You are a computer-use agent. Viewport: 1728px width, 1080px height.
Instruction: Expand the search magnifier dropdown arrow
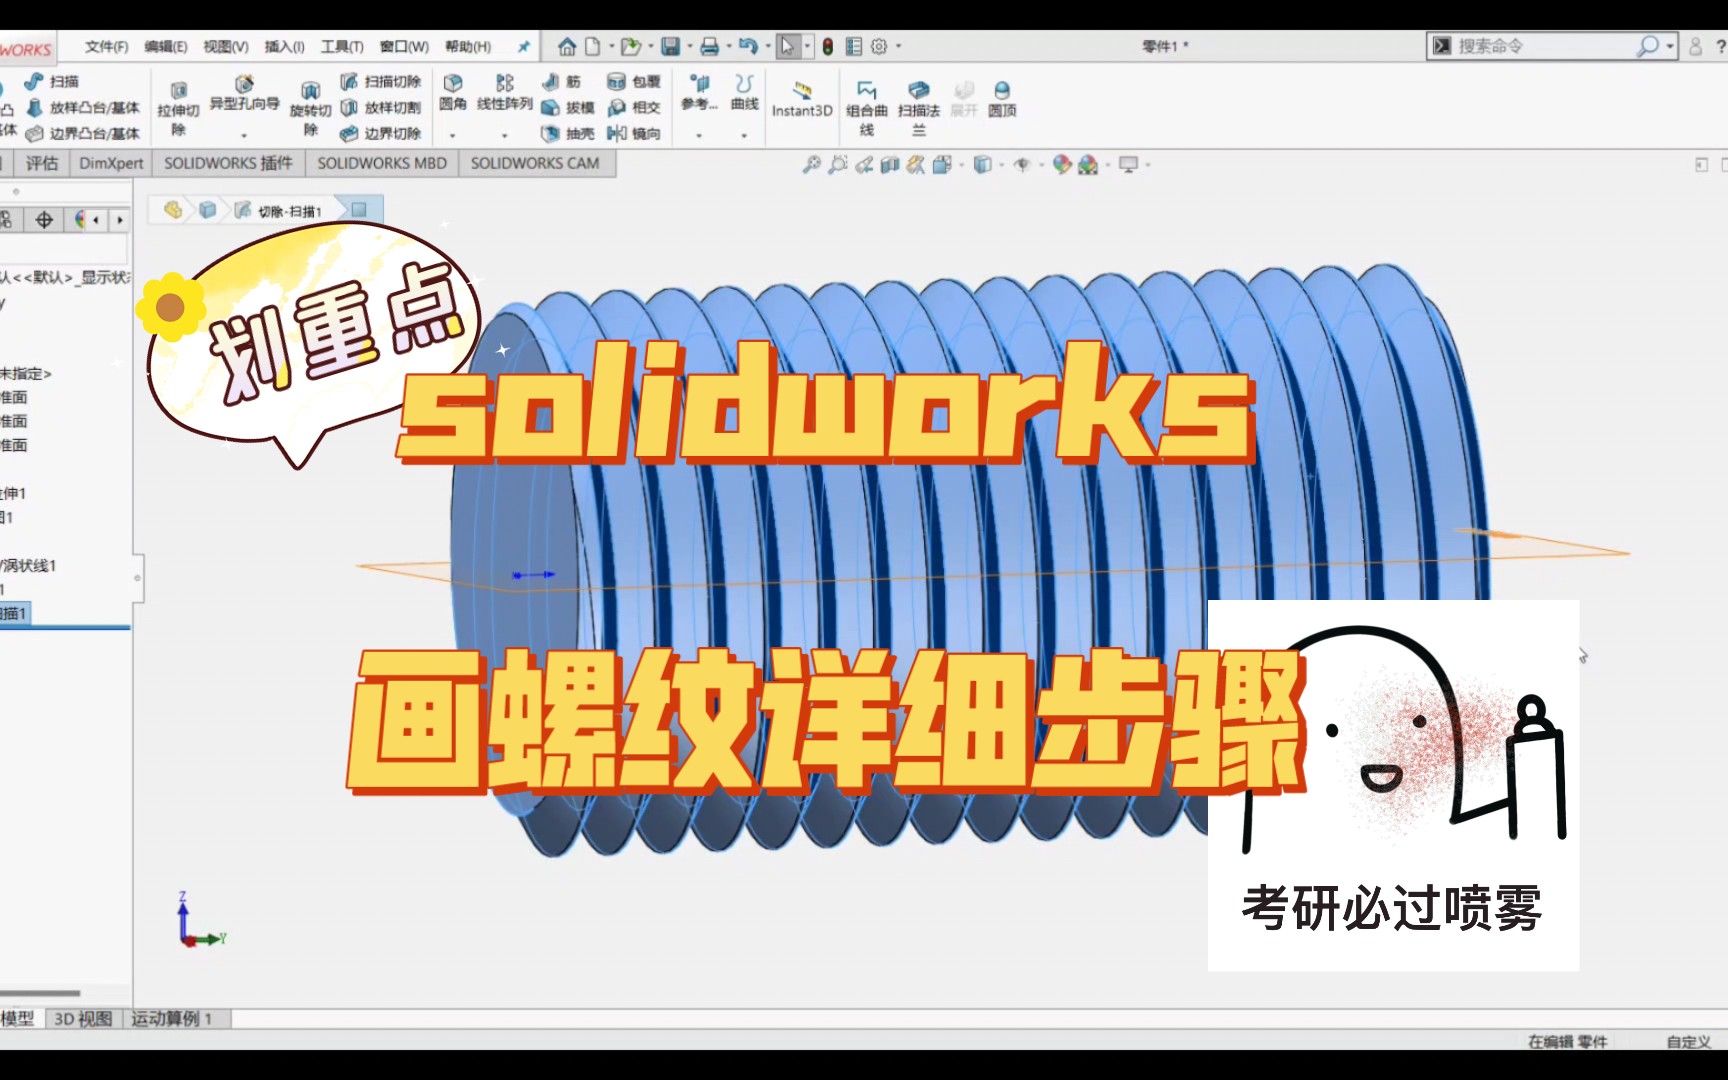(1669, 46)
